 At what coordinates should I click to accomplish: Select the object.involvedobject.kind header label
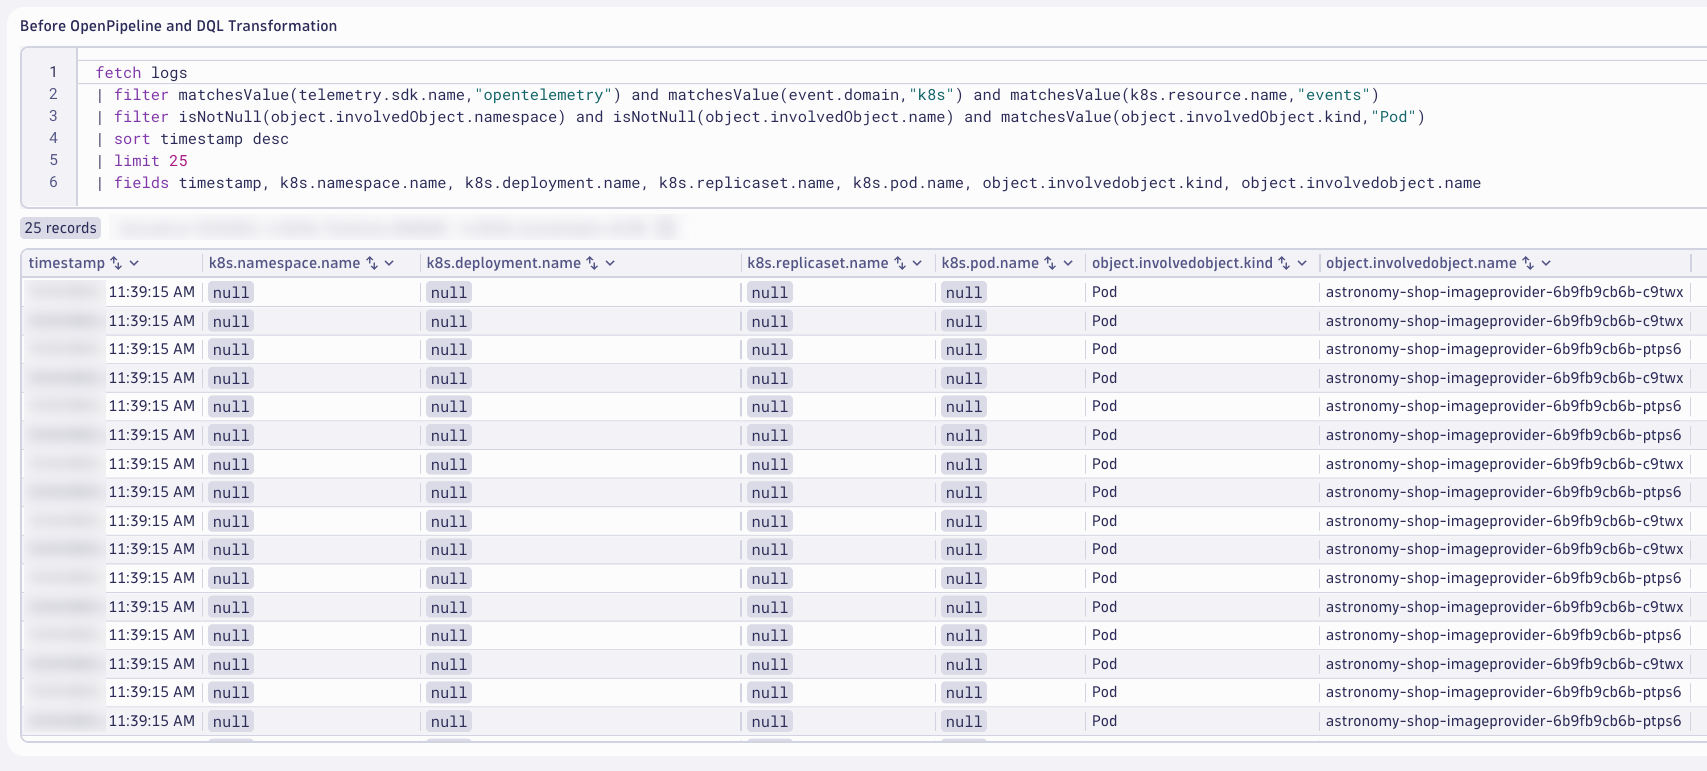pyautogui.click(x=1182, y=263)
